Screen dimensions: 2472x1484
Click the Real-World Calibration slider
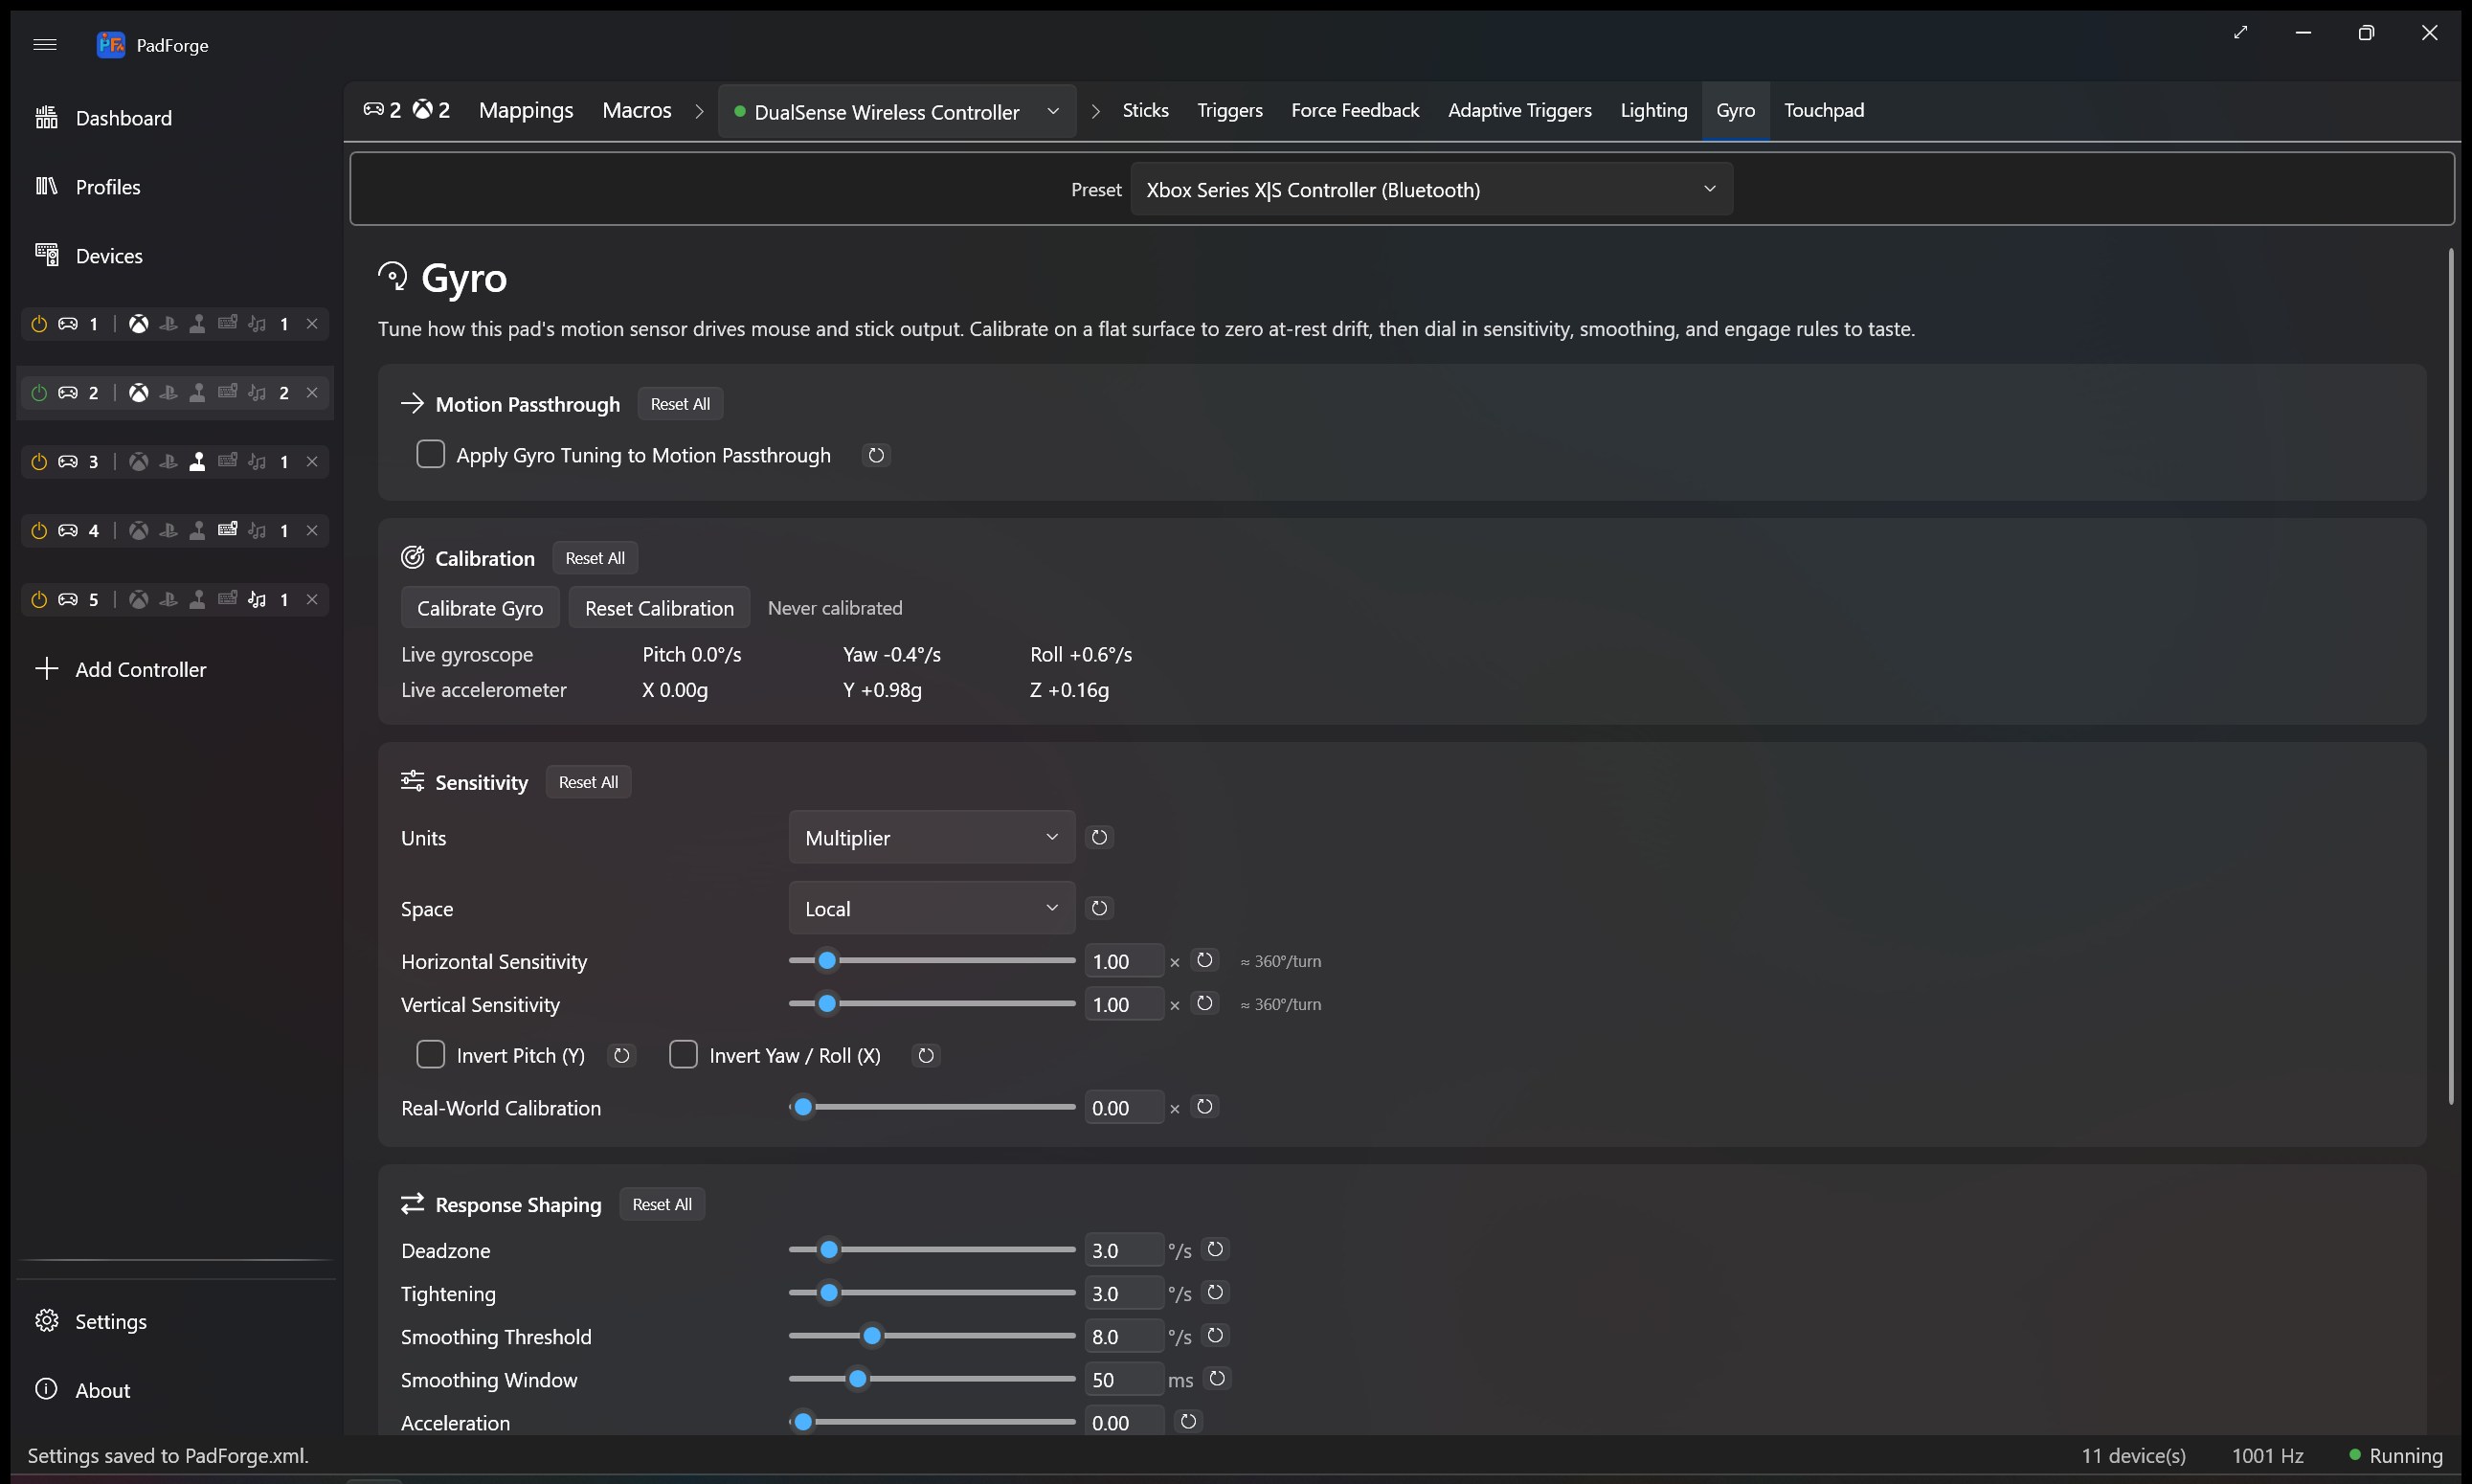coord(931,1108)
